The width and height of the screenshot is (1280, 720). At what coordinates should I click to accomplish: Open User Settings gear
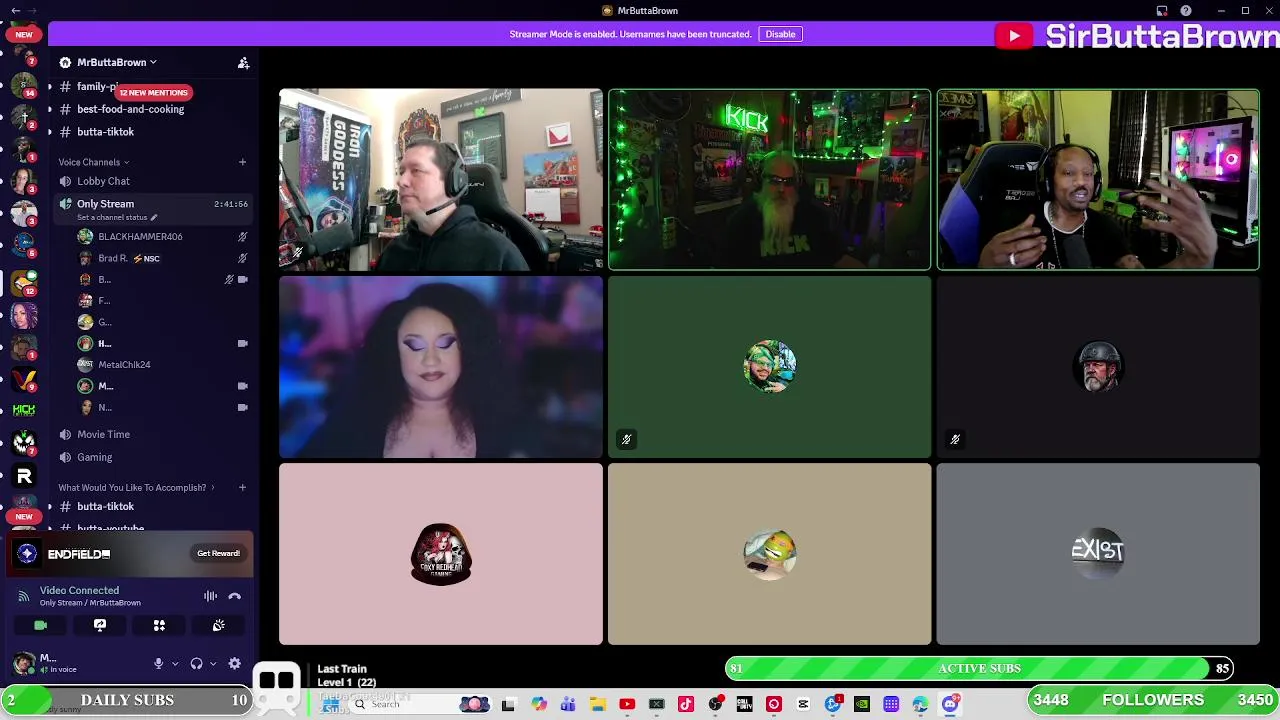[x=235, y=663]
